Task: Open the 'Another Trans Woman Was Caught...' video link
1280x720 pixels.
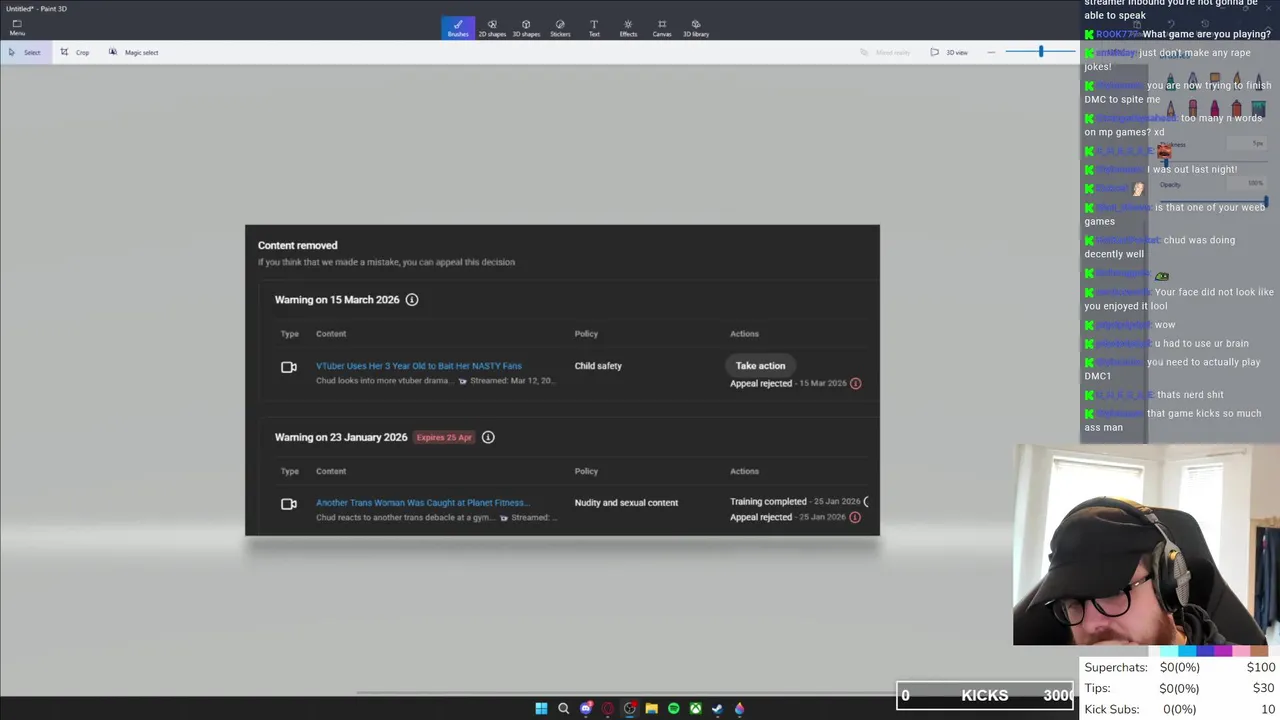Action: (x=423, y=503)
